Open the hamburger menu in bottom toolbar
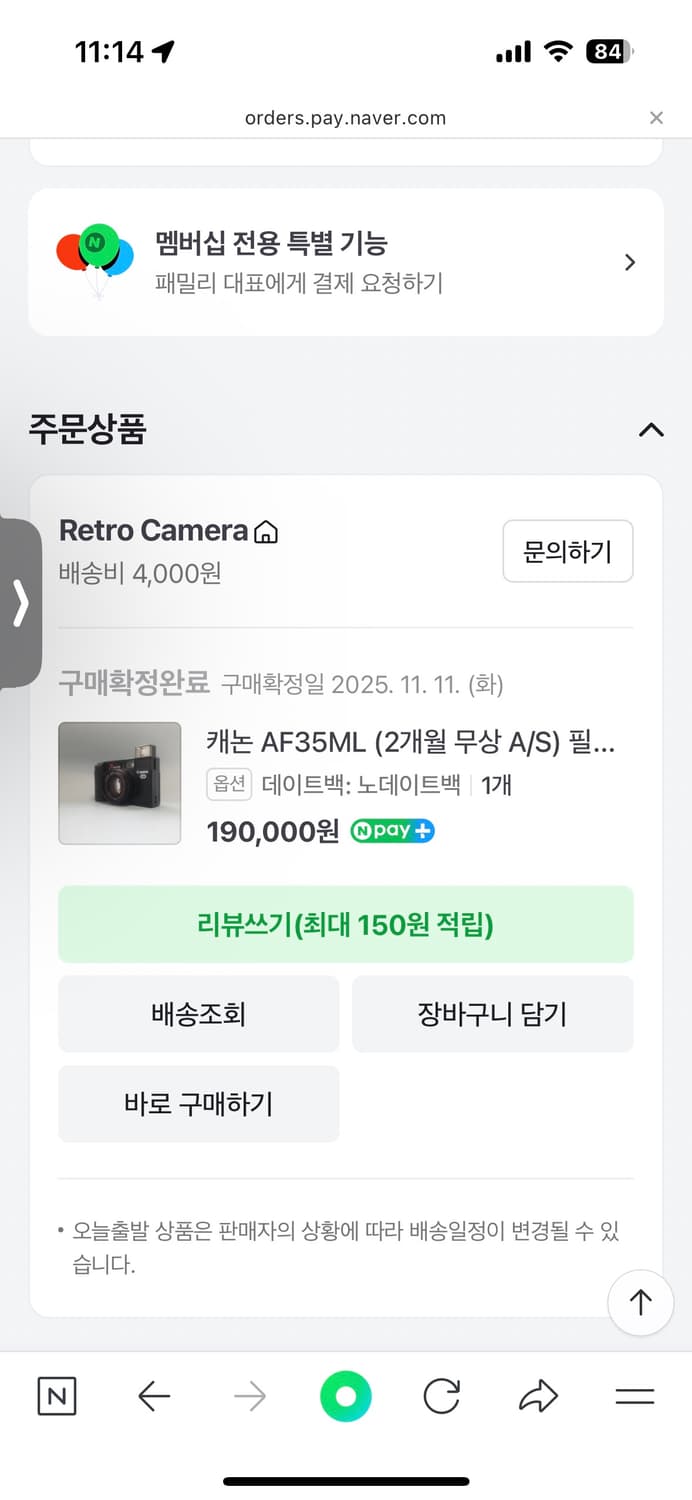 point(634,1397)
